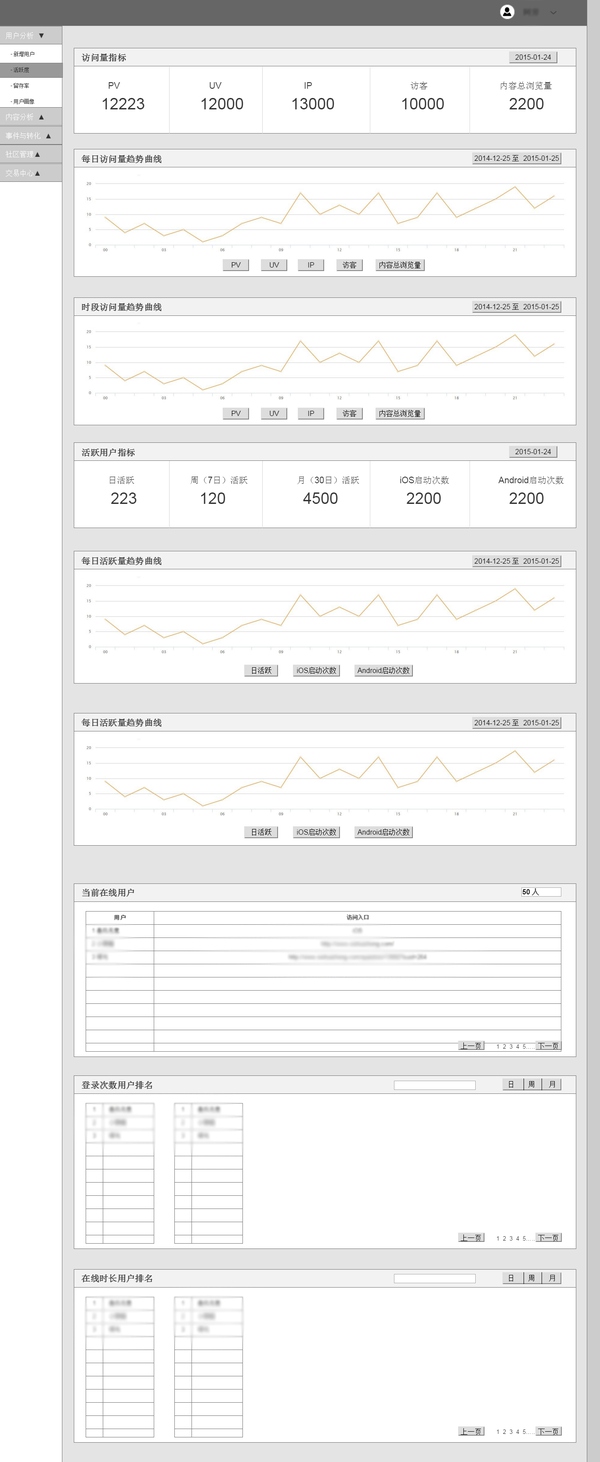Switch 登录次数用户排名 to 周 view
This screenshot has width=600, height=1462.
point(532,1084)
